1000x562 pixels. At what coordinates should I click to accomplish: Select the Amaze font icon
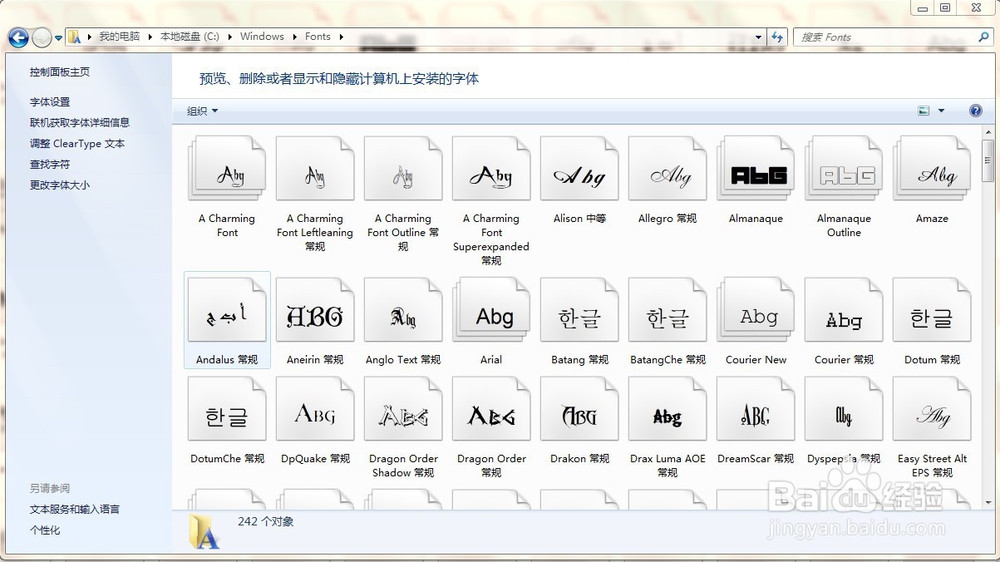[932, 169]
